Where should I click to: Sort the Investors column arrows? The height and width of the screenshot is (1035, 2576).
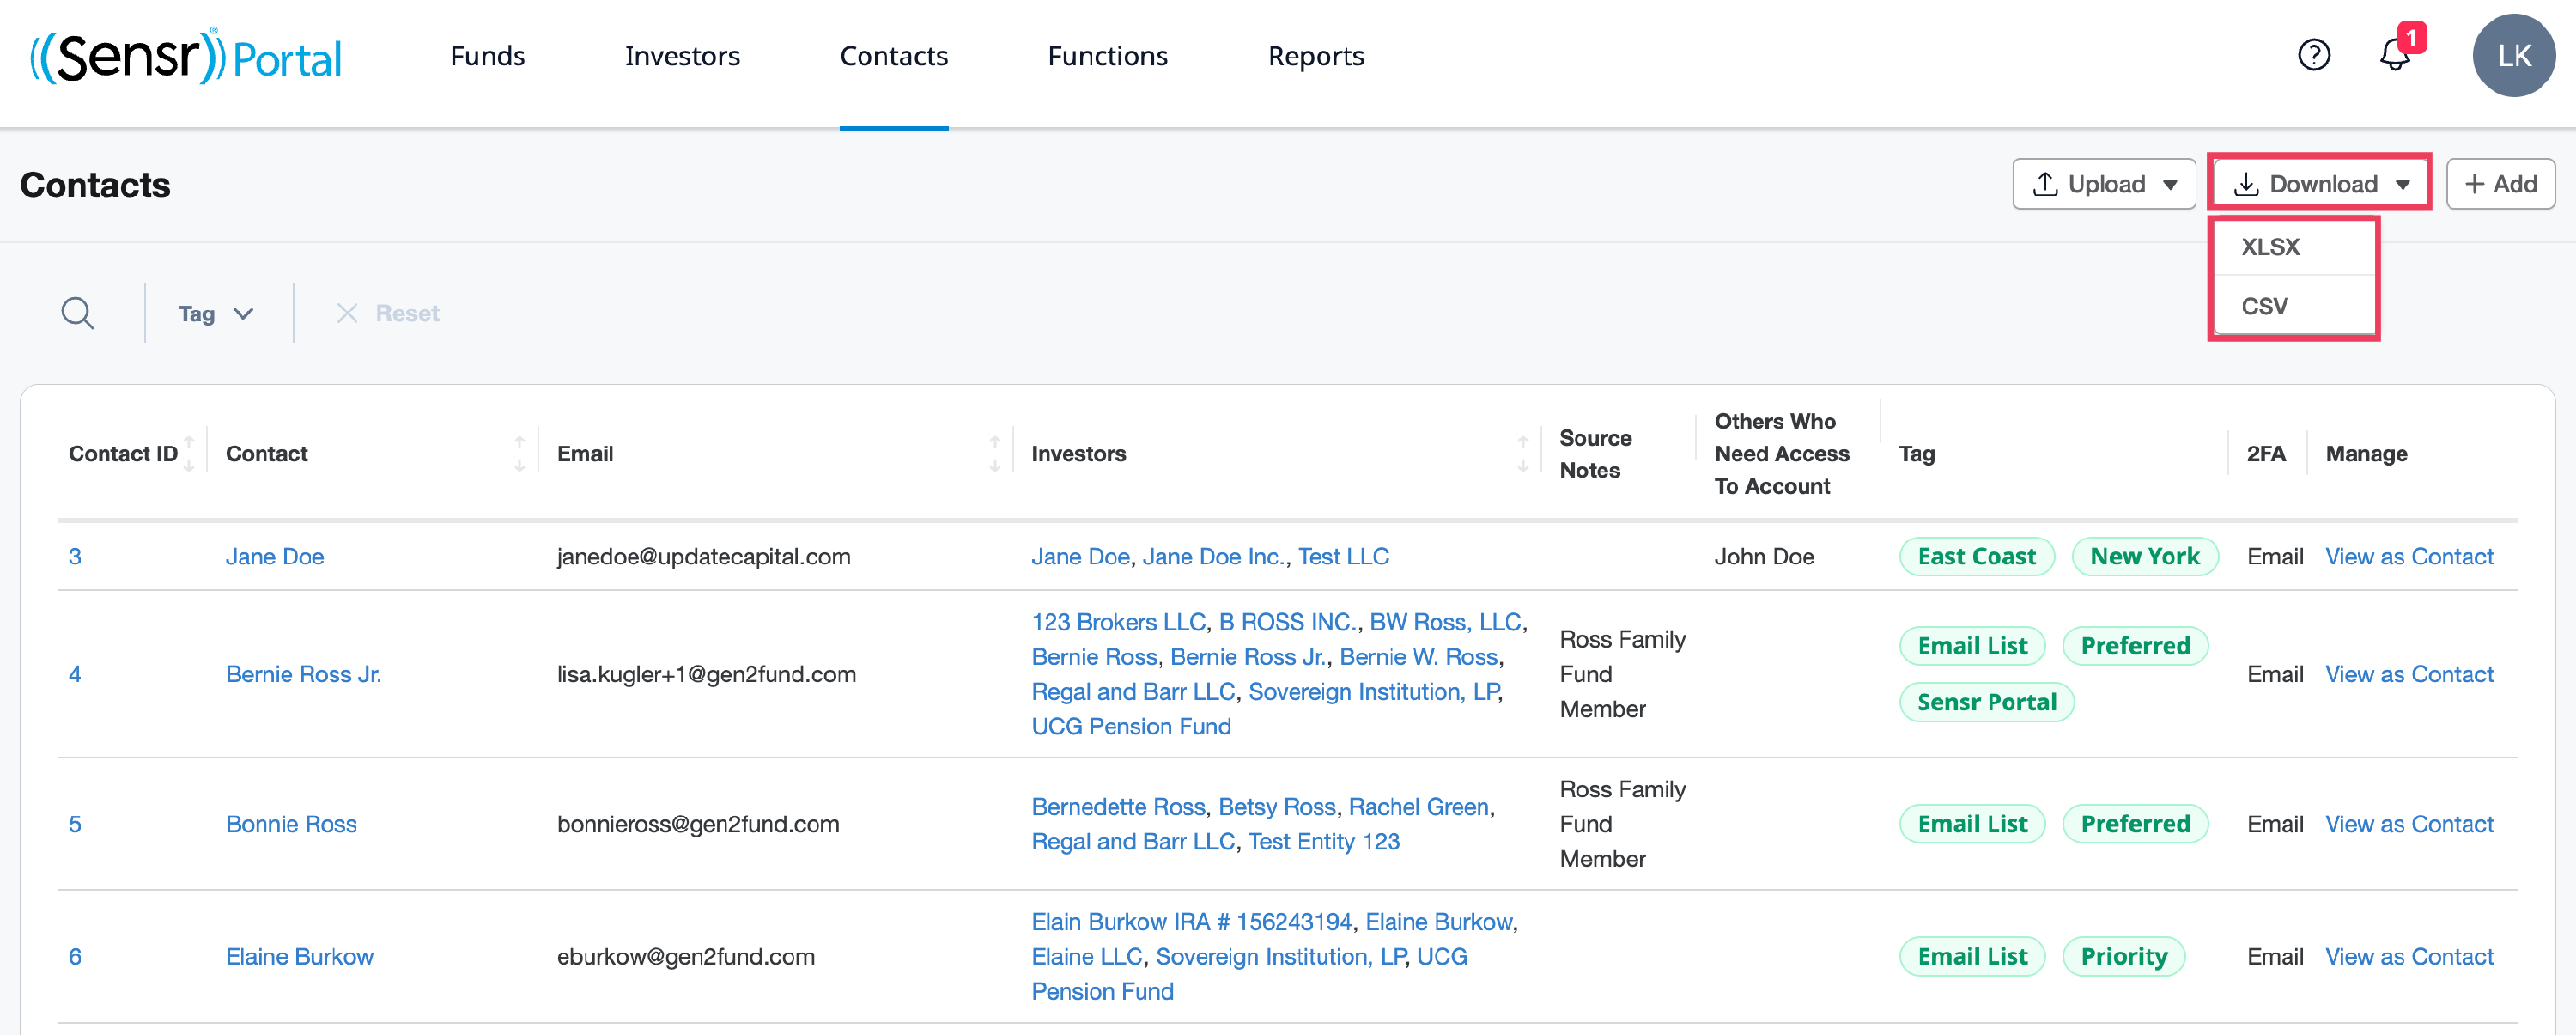pos(1522,454)
